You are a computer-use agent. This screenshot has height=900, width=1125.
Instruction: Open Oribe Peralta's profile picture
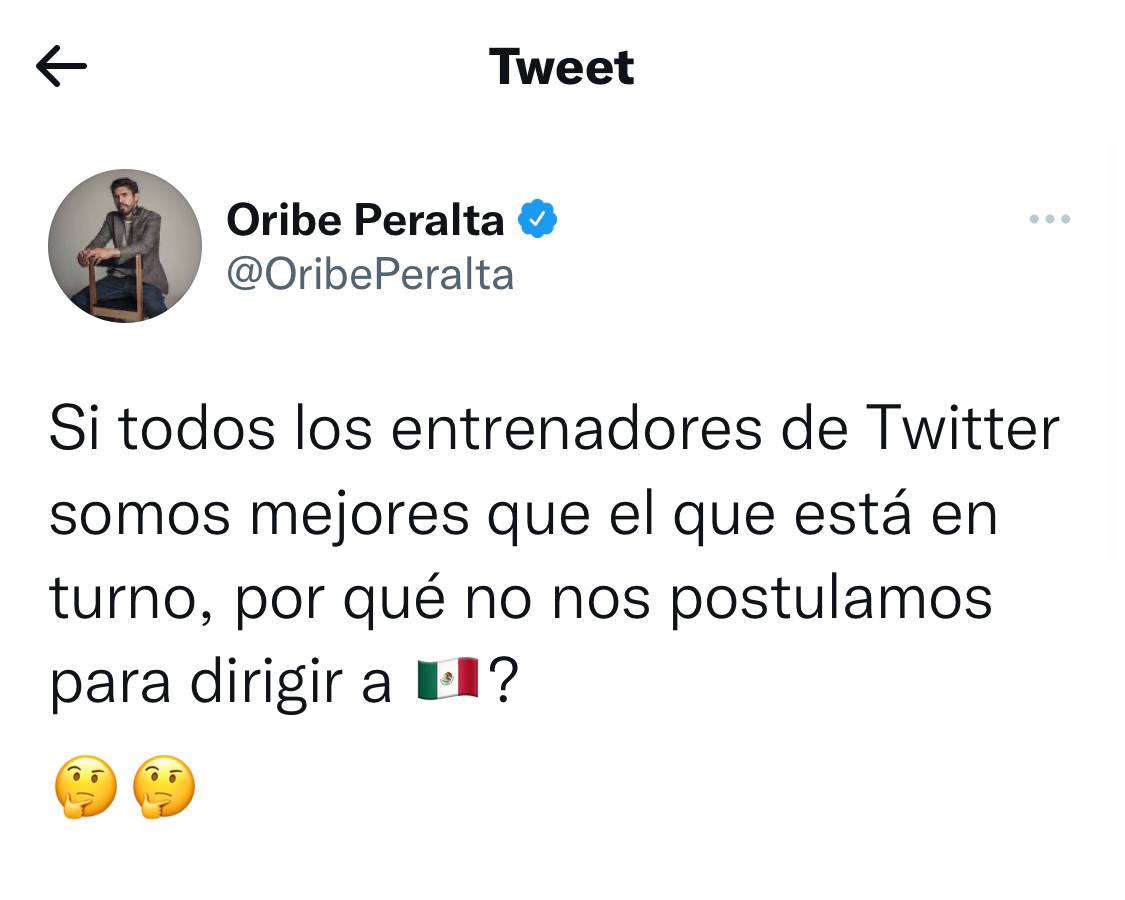click(125, 246)
